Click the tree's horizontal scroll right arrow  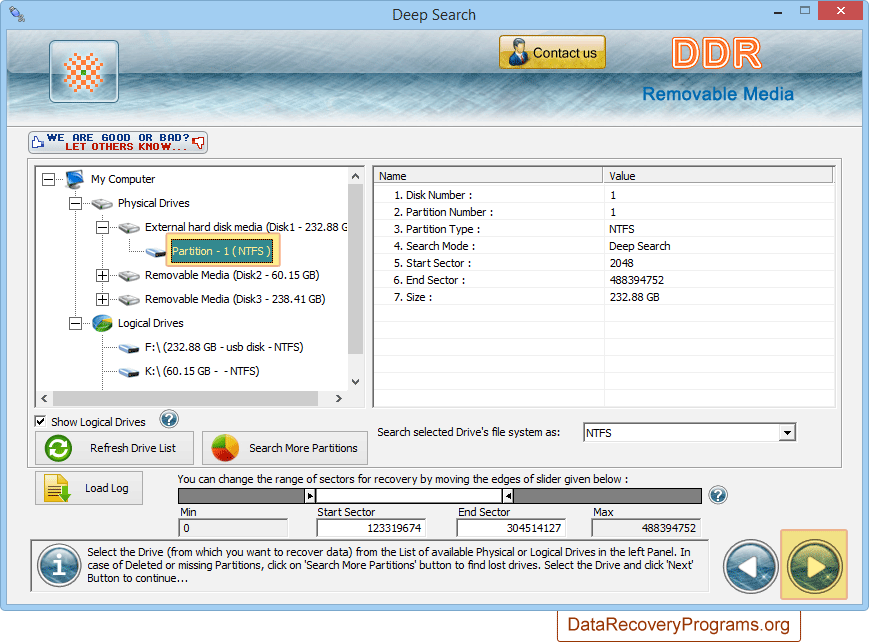[x=339, y=398]
